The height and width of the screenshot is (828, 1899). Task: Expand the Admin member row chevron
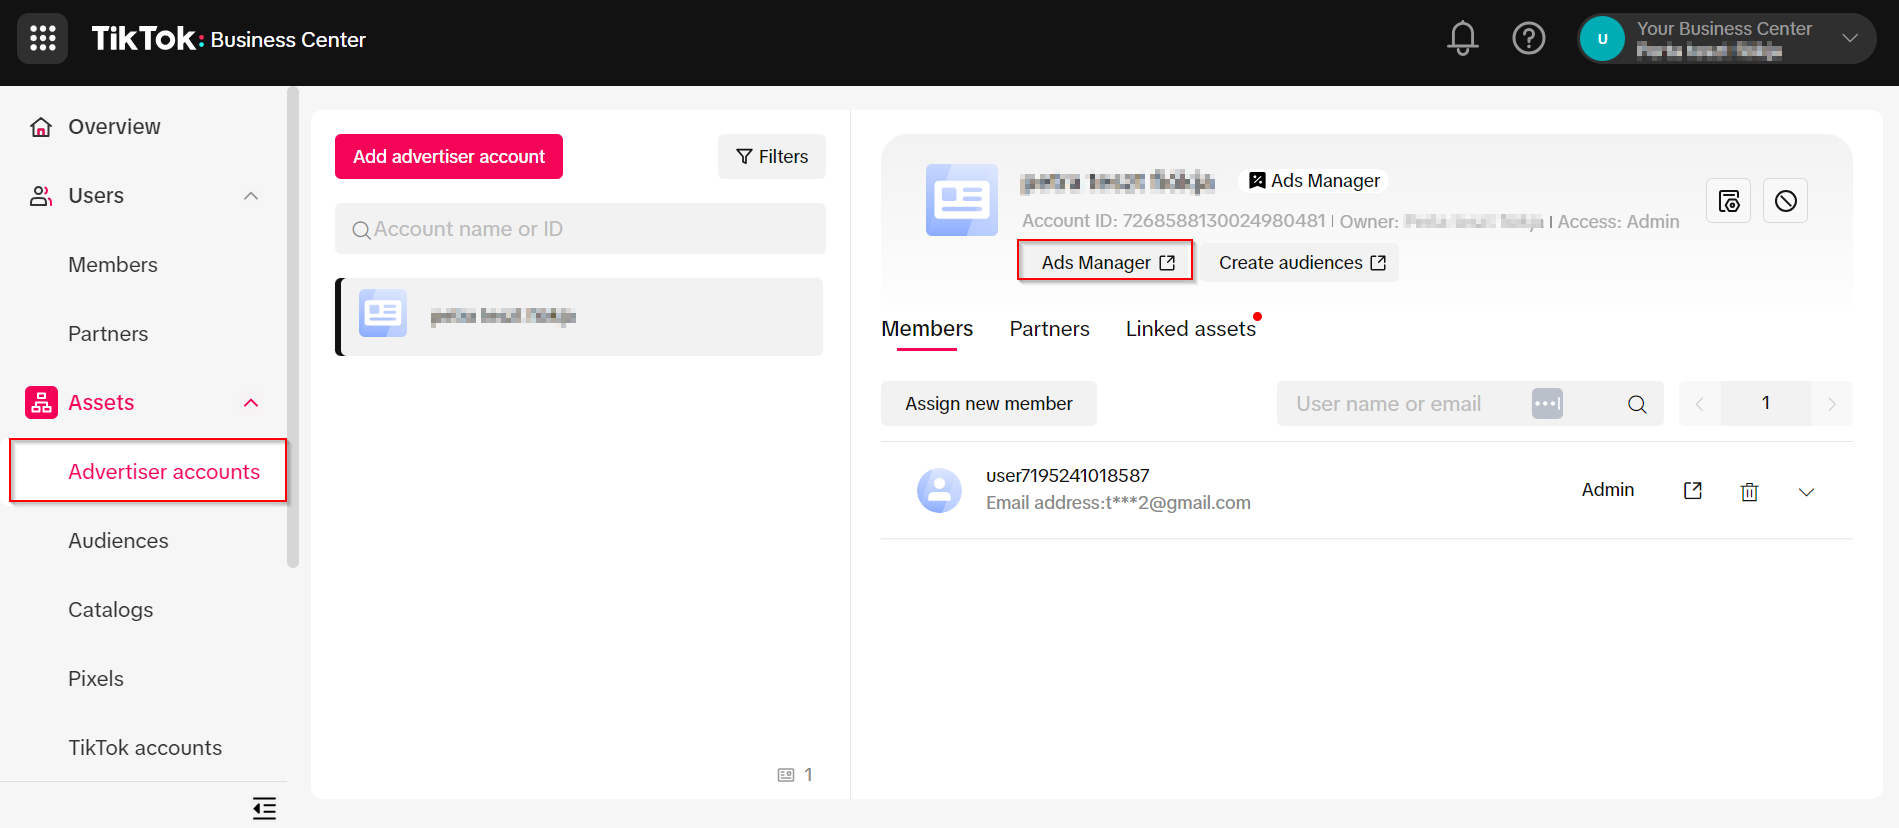click(x=1806, y=491)
